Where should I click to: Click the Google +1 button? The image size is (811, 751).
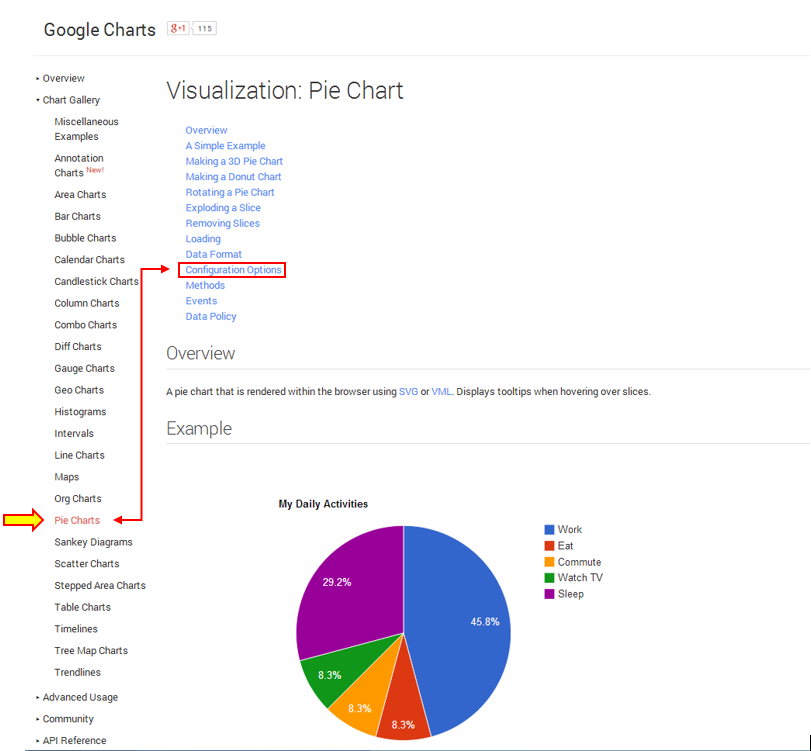(178, 28)
